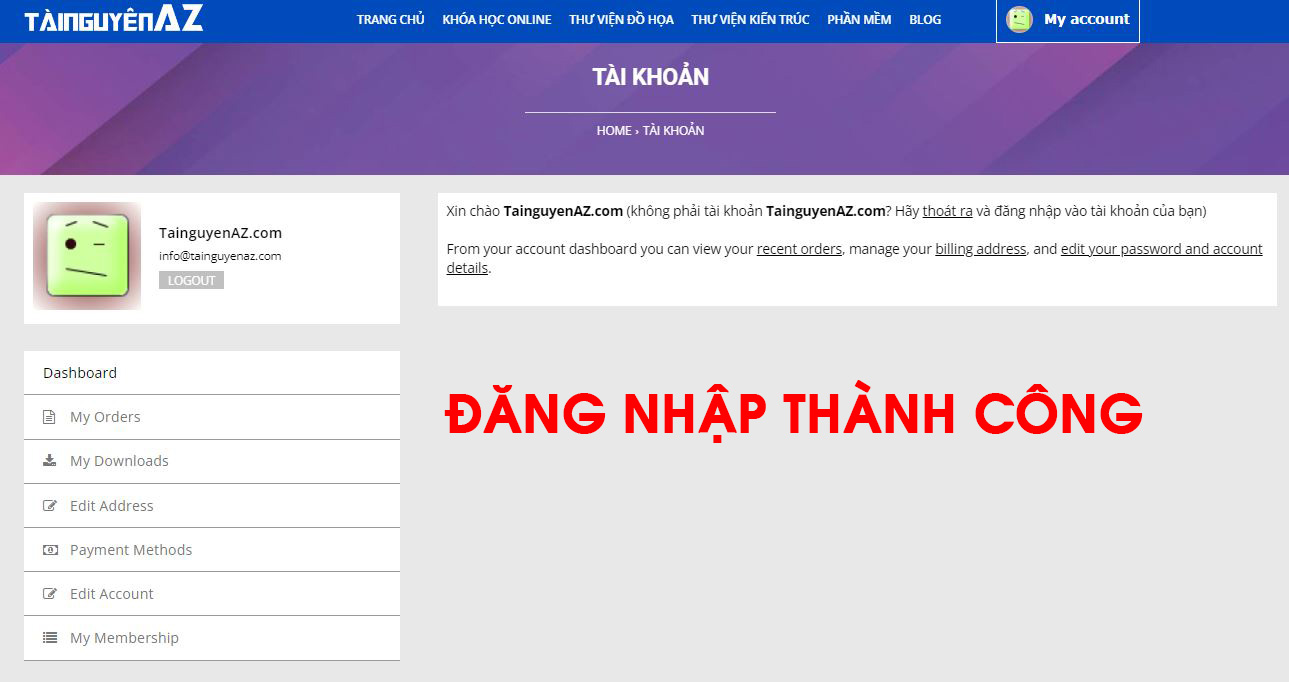Click the Payment Methods card icon

(x=50, y=549)
